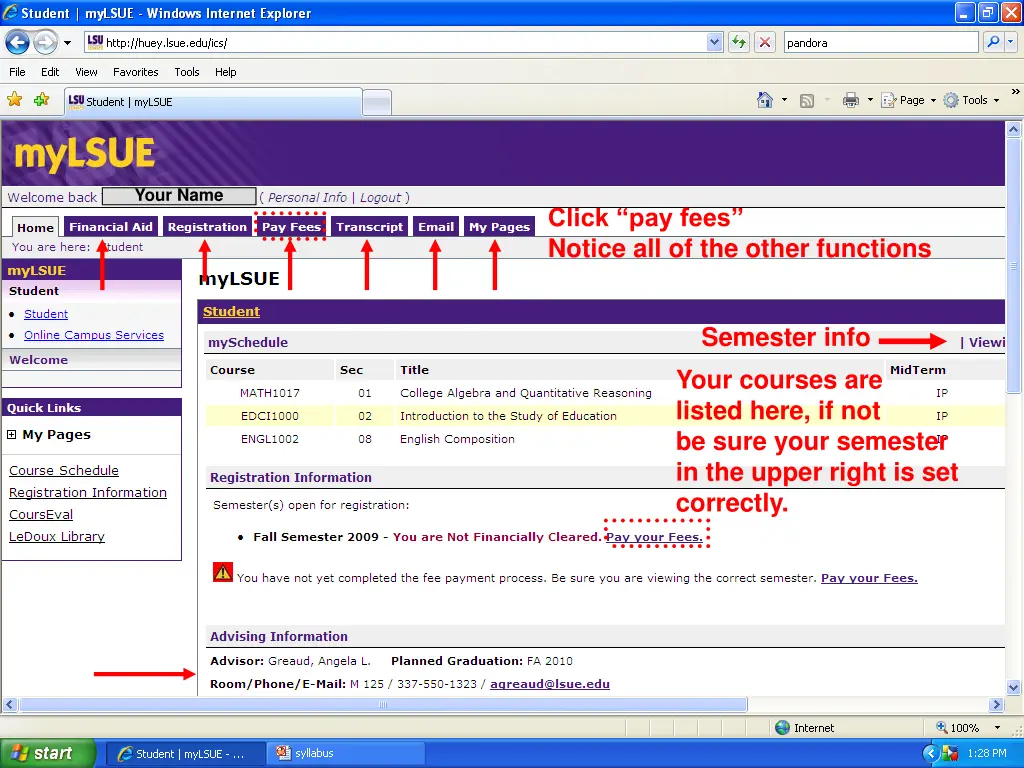This screenshot has height=768, width=1024.
Task: Show more toolbar commands chevron
Action: (1015, 92)
